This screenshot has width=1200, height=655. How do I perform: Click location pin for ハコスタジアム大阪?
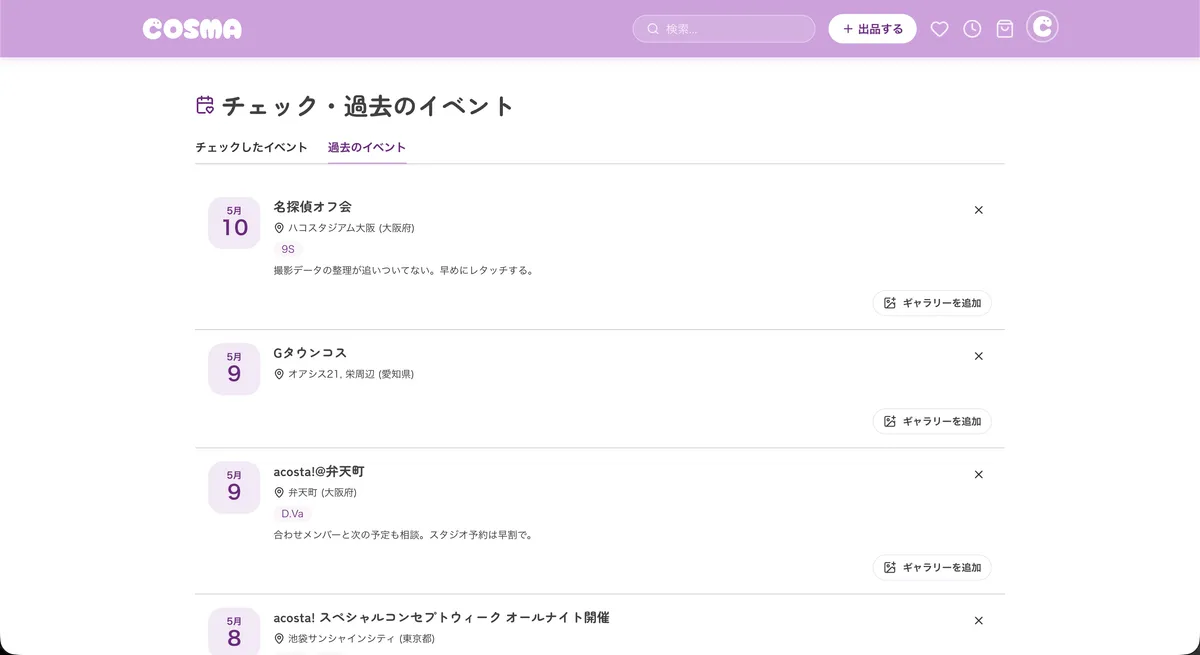pyautogui.click(x=279, y=228)
